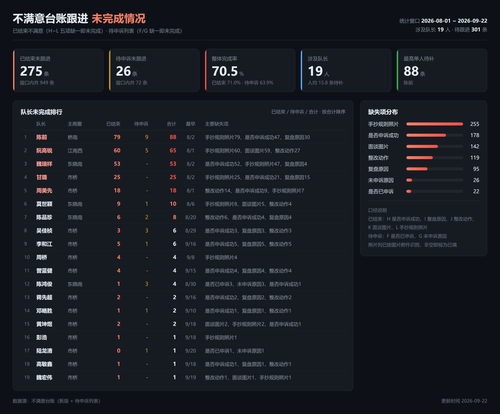Click the 更新时间 2026-09-22 footer text
This screenshot has width=500, height=414.
[x=464, y=401]
